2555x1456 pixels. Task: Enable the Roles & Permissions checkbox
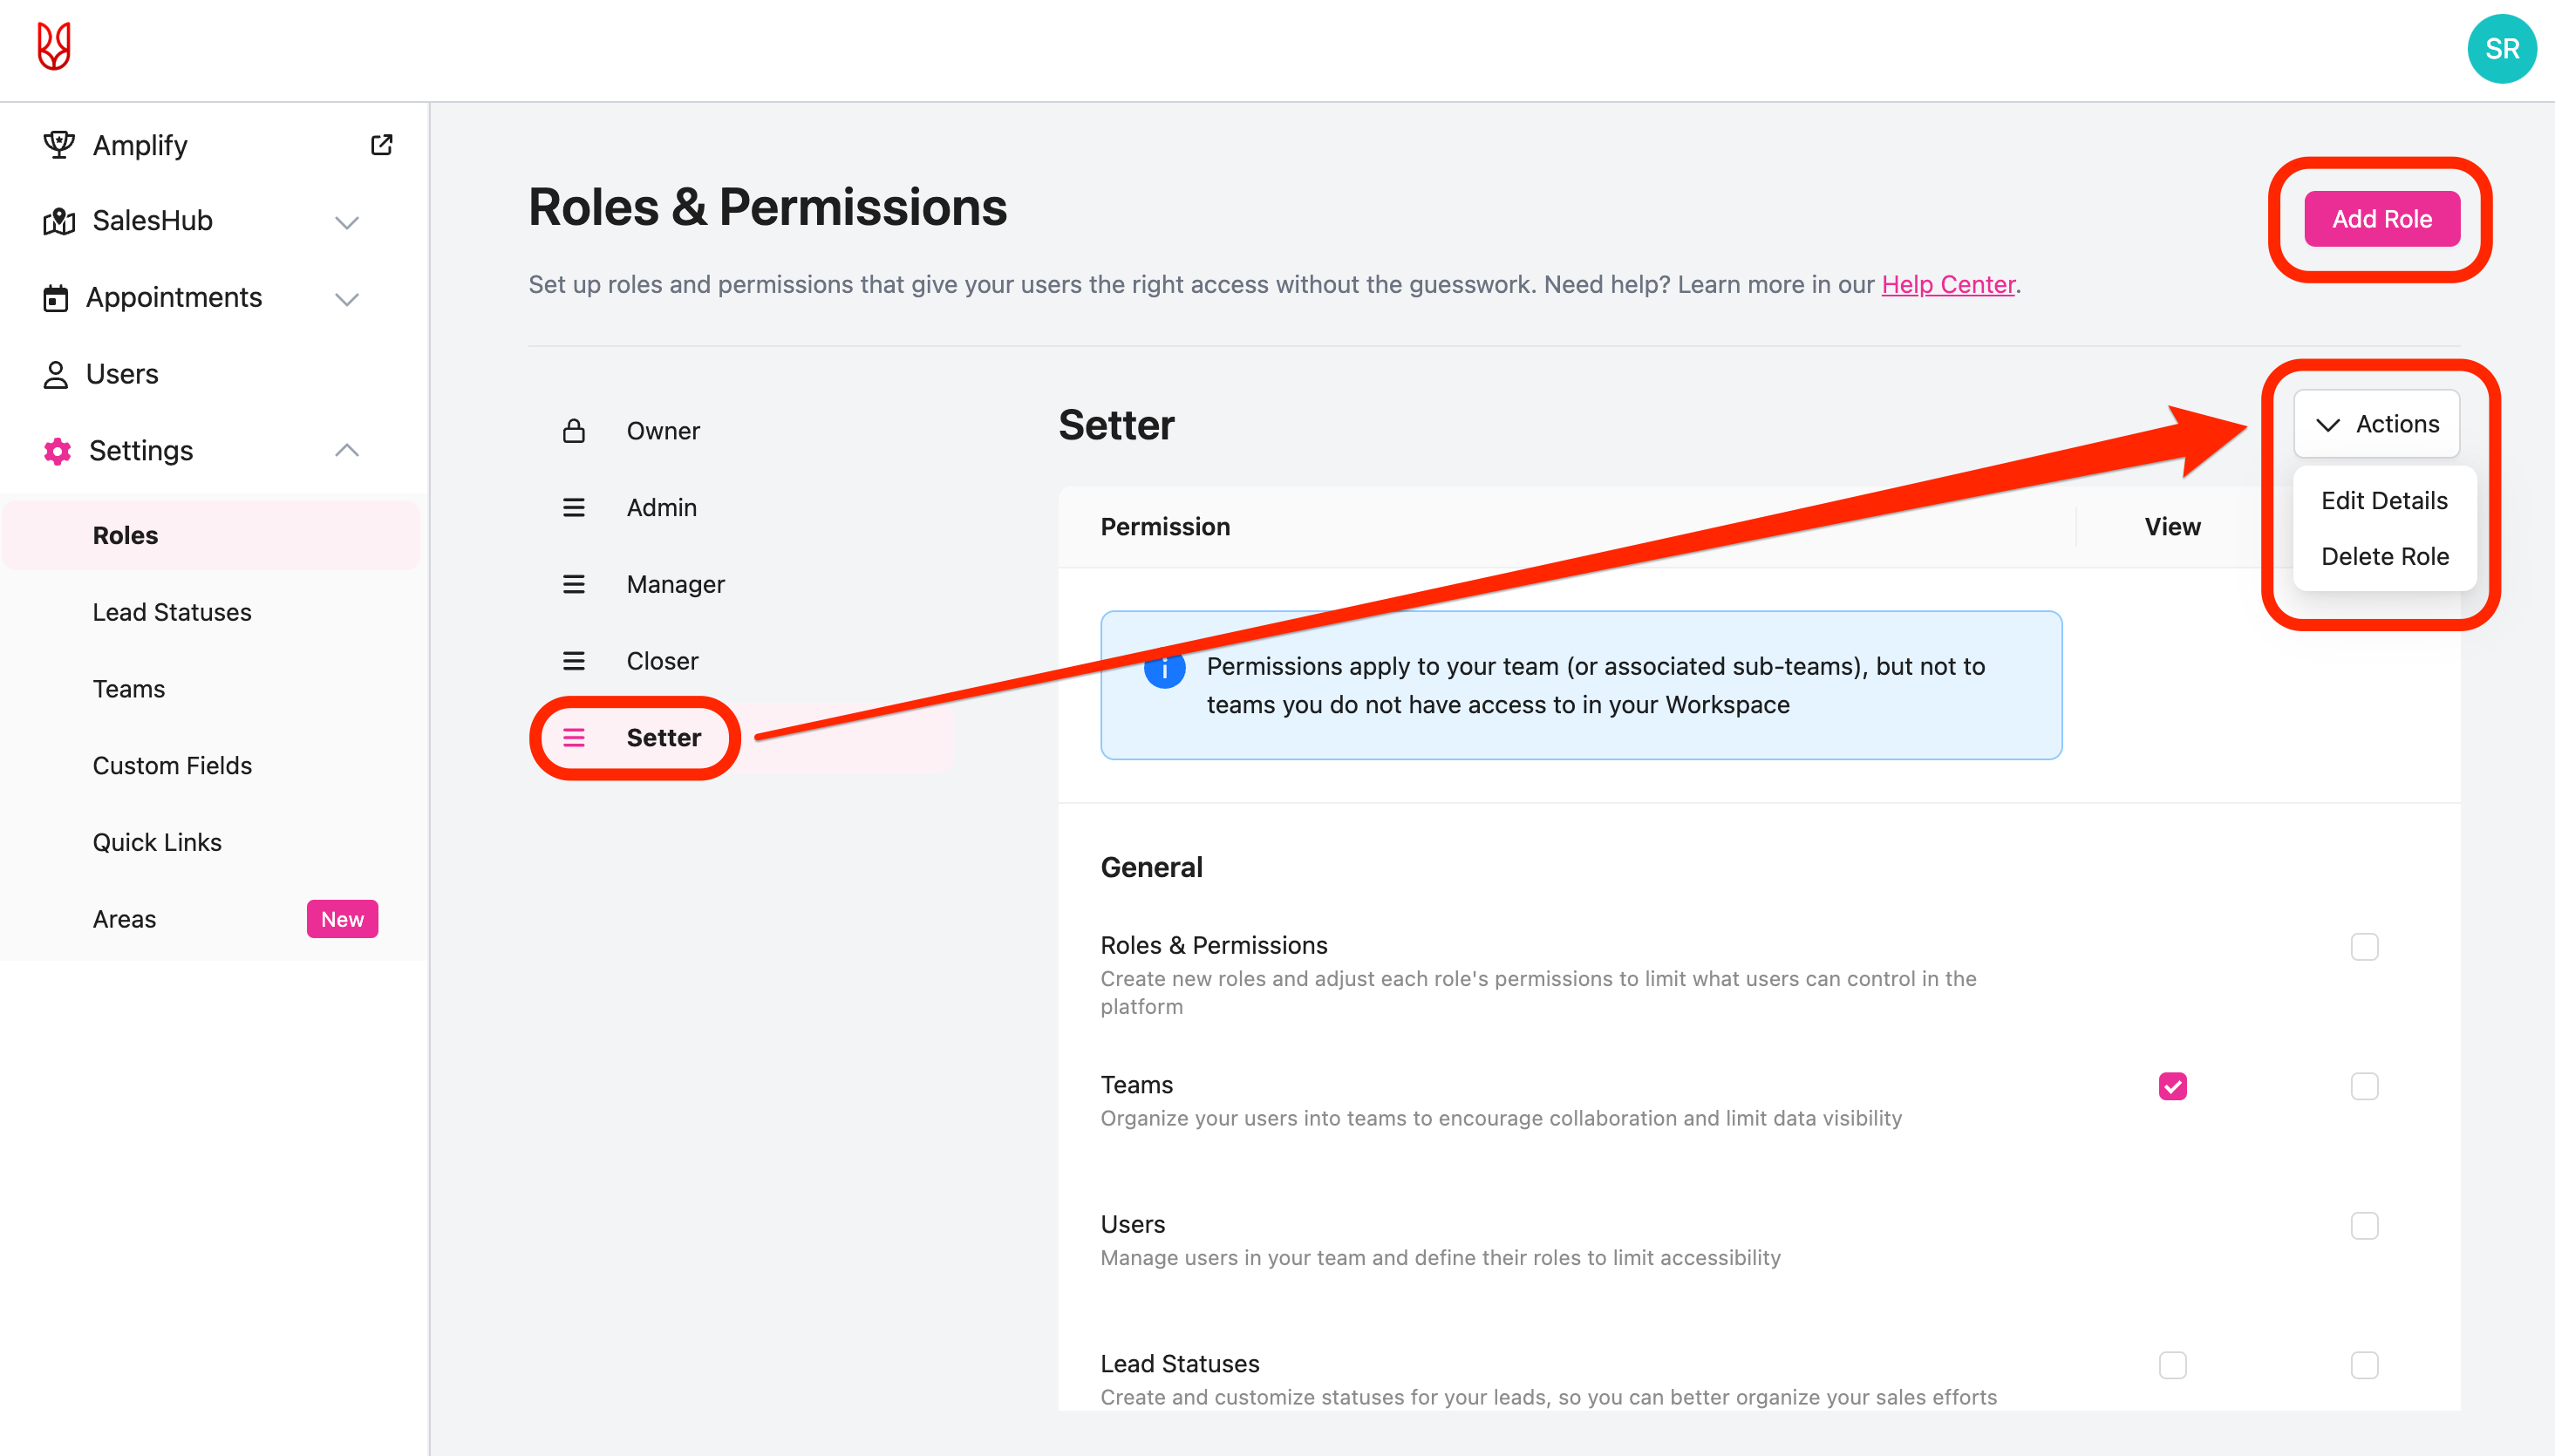[x=2364, y=946]
